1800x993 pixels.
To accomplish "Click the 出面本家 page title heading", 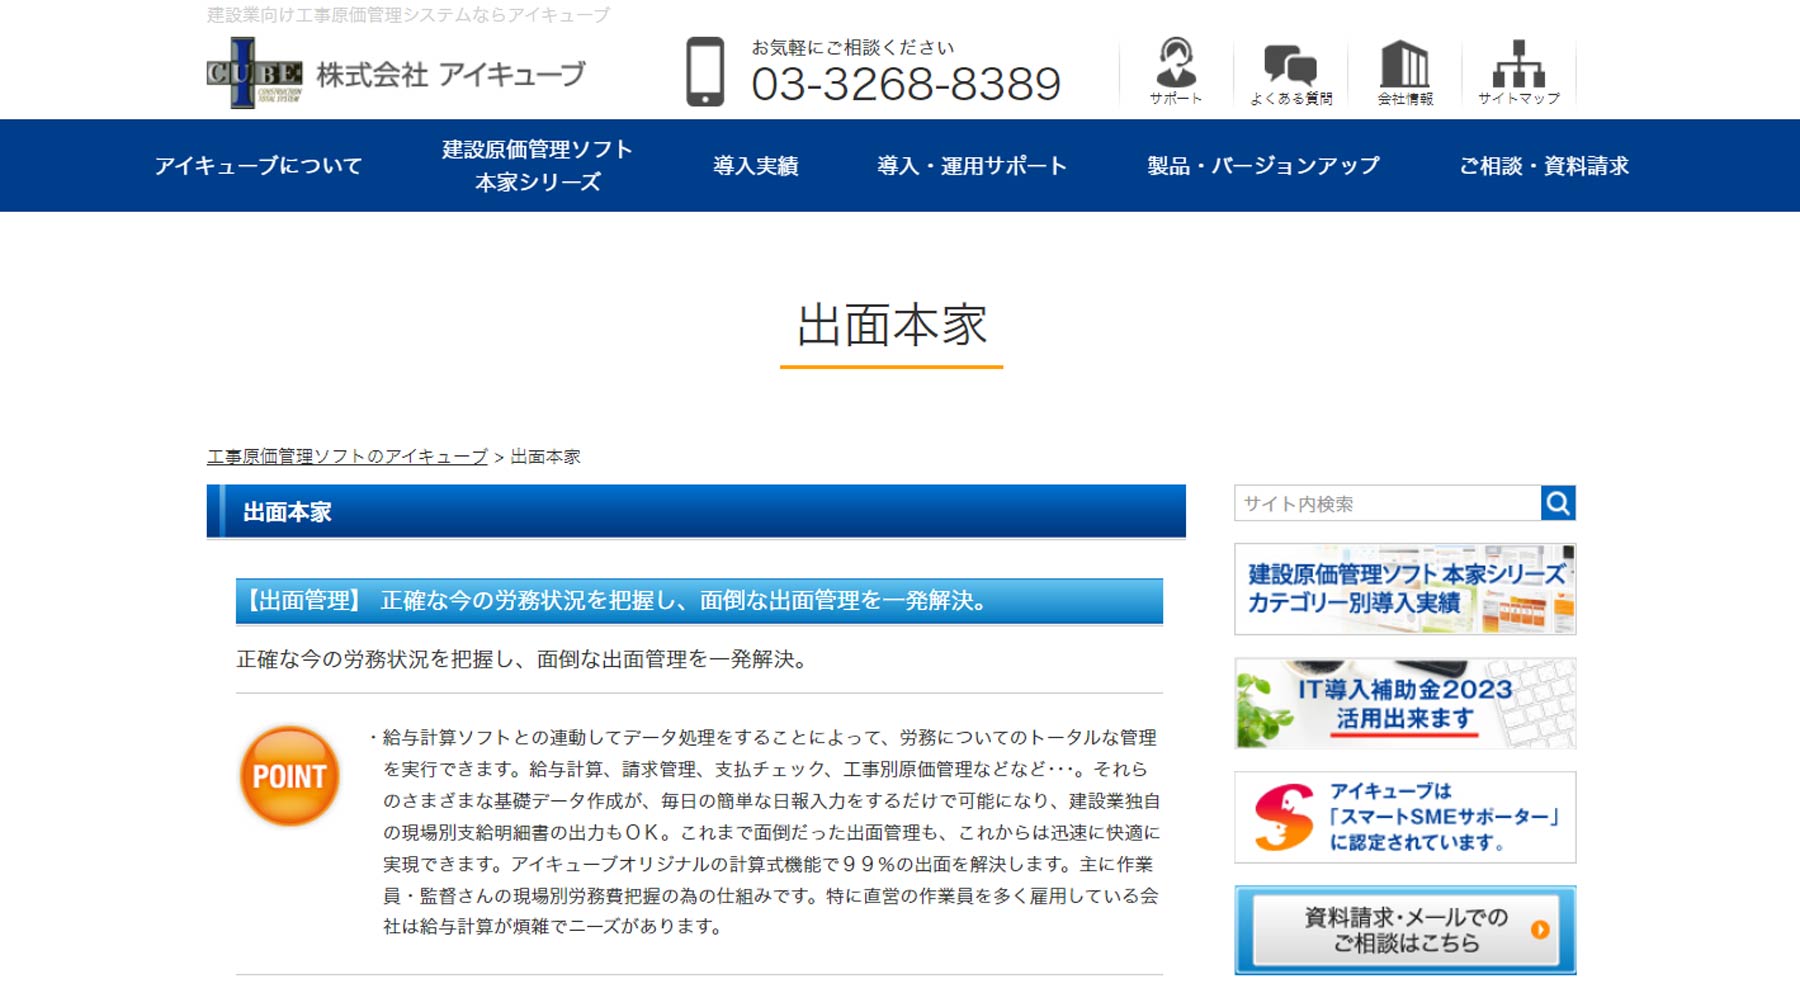I will (x=892, y=326).
